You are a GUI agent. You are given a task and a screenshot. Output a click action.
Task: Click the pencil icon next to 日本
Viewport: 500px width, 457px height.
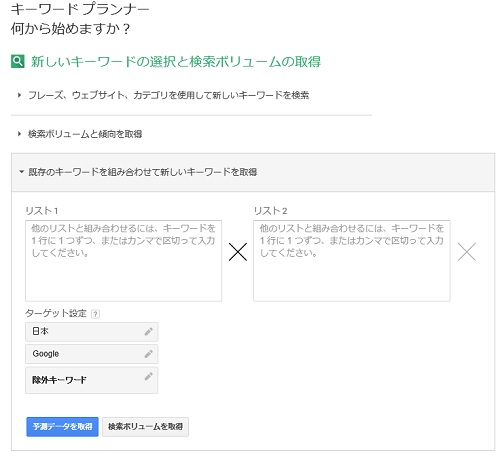(149, 332)
